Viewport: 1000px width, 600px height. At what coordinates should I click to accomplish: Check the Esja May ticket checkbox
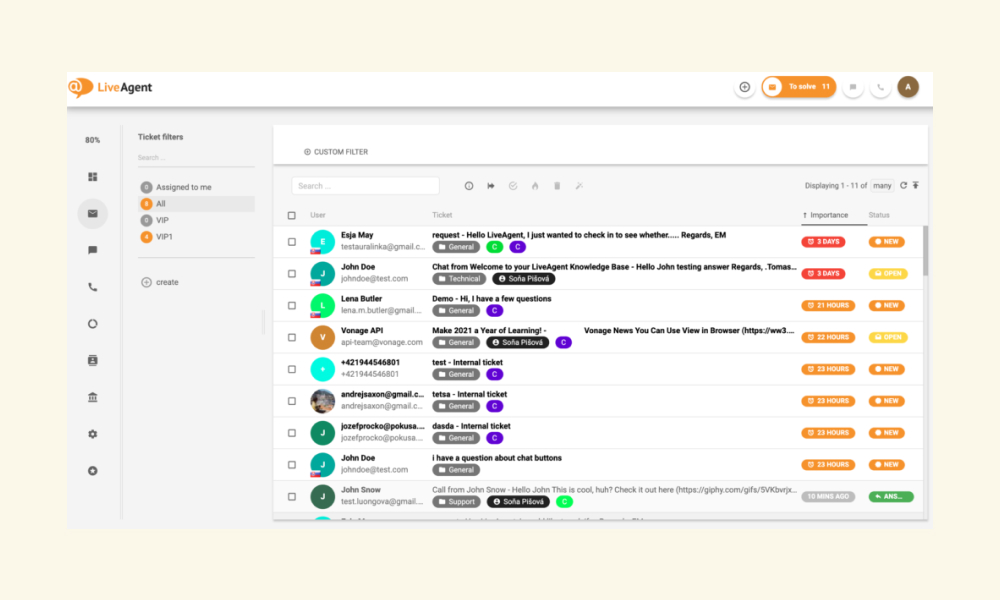pos(291,242)
